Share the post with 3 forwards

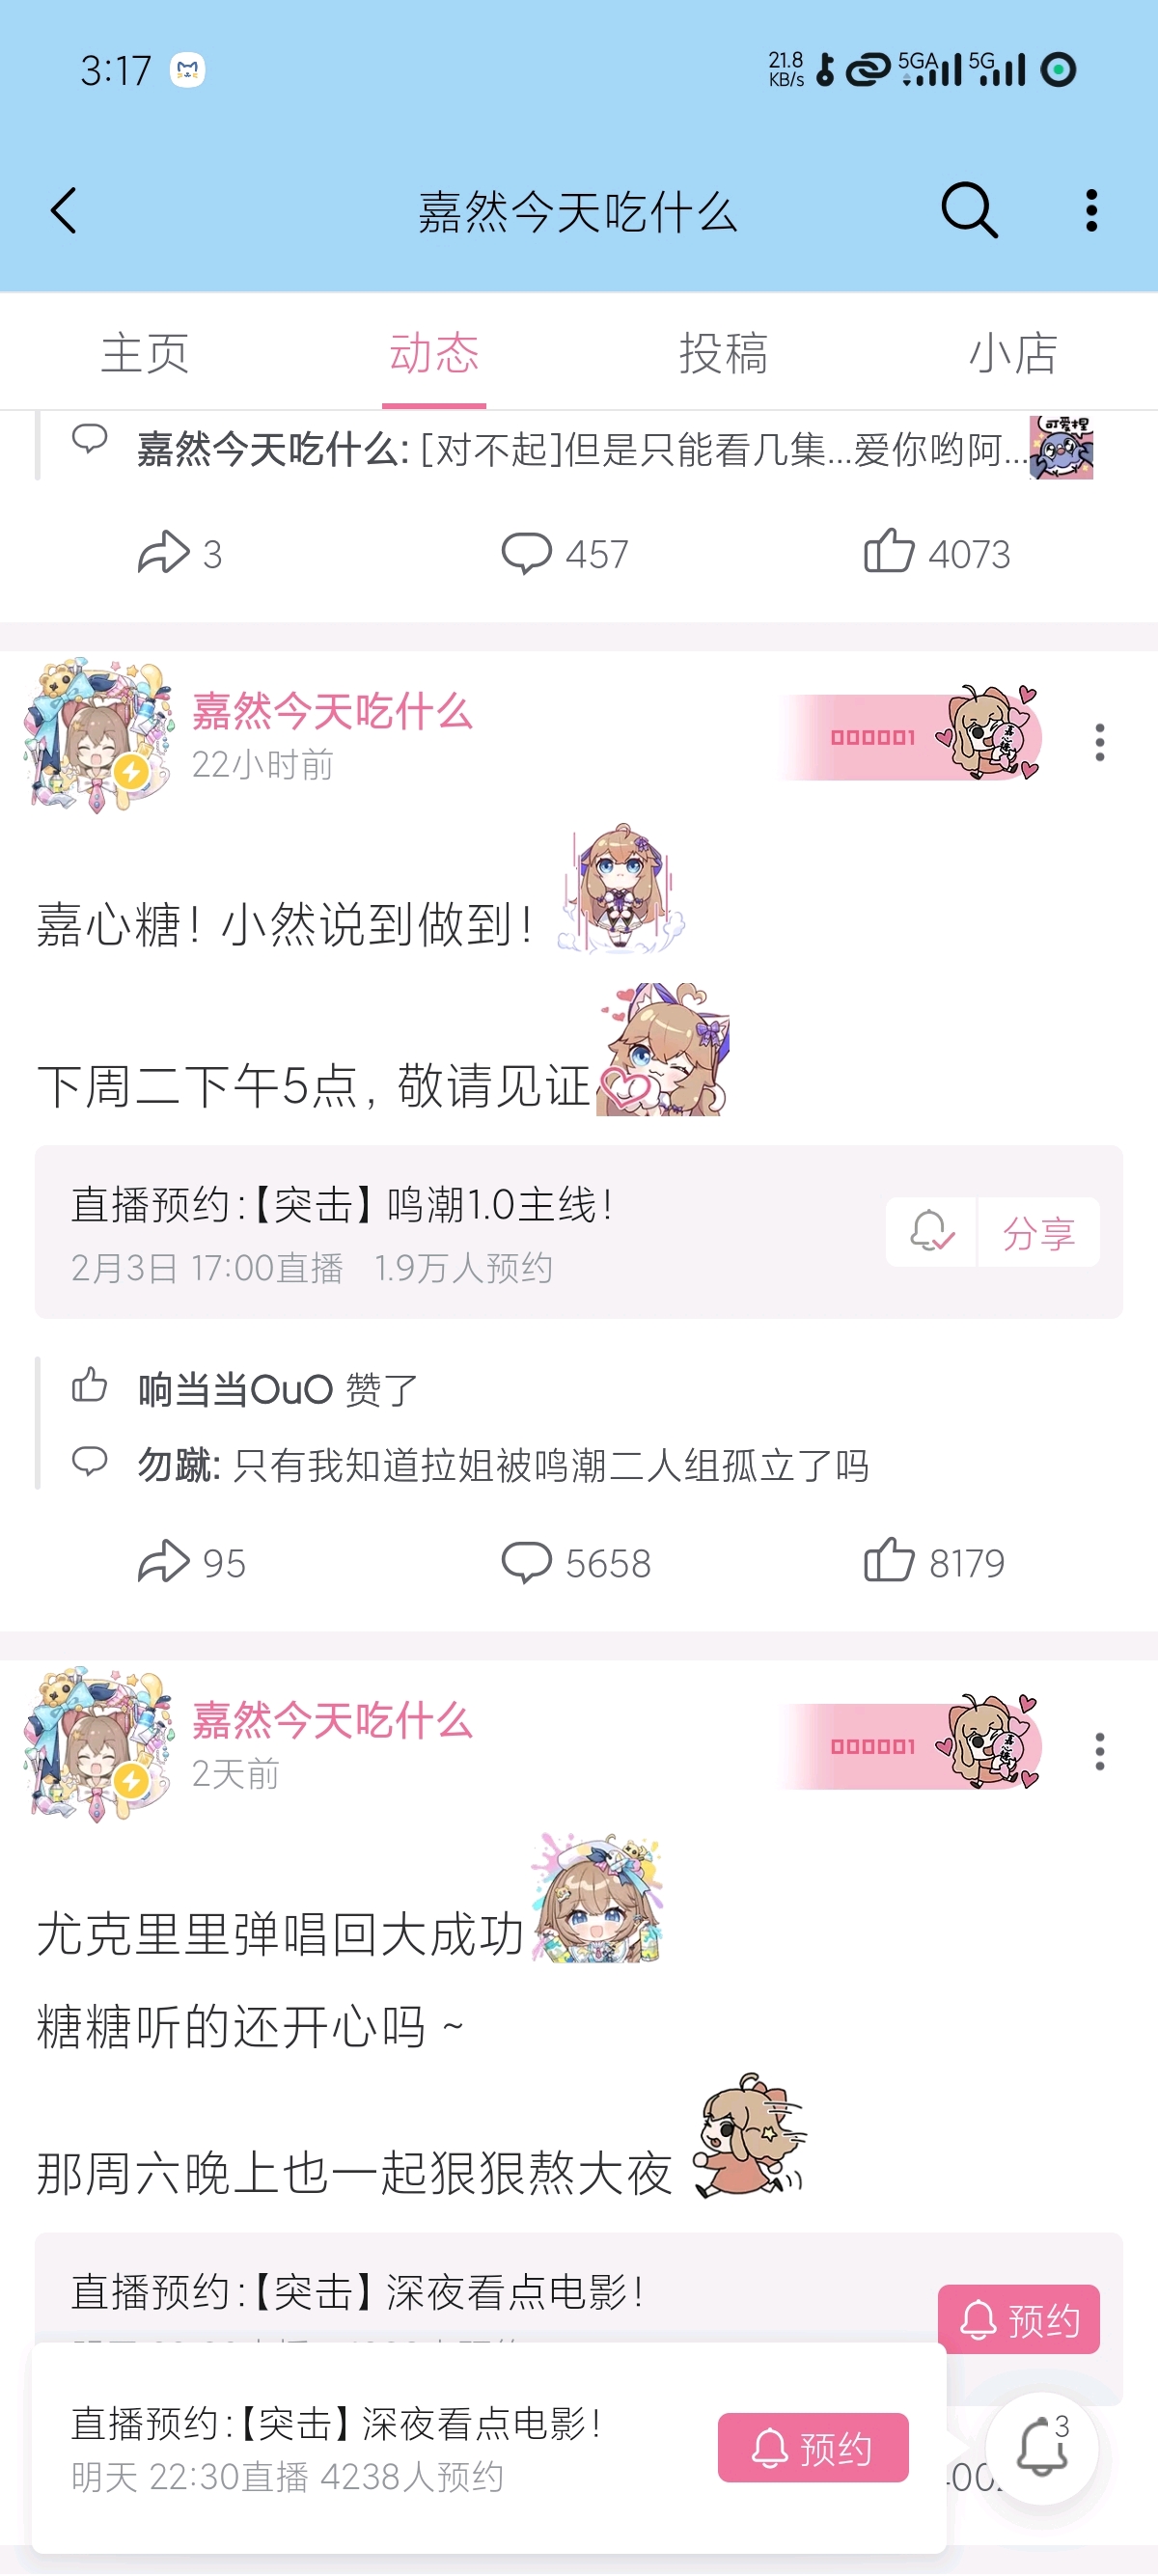[x=180, y=553]
